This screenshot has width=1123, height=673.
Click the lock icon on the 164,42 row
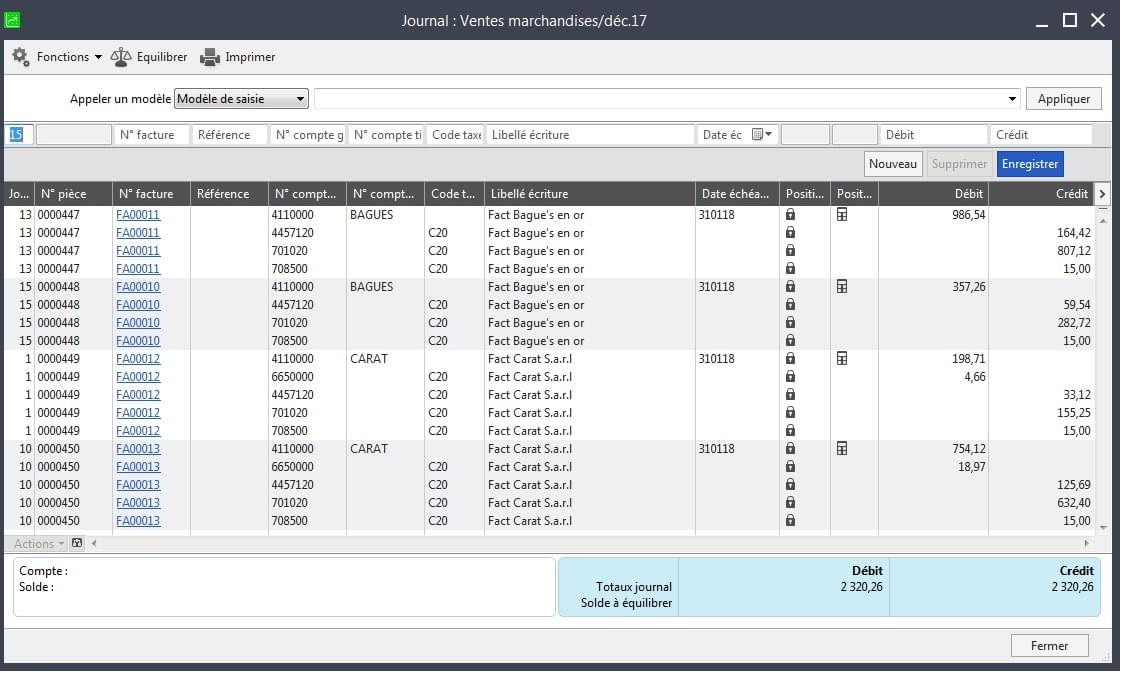[x=790, y=233]
